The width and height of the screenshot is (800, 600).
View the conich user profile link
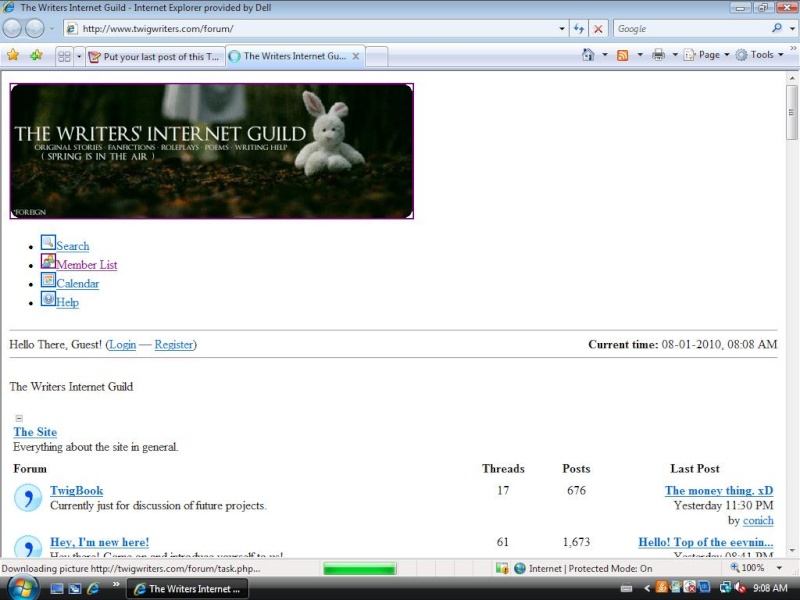point(758,521)
